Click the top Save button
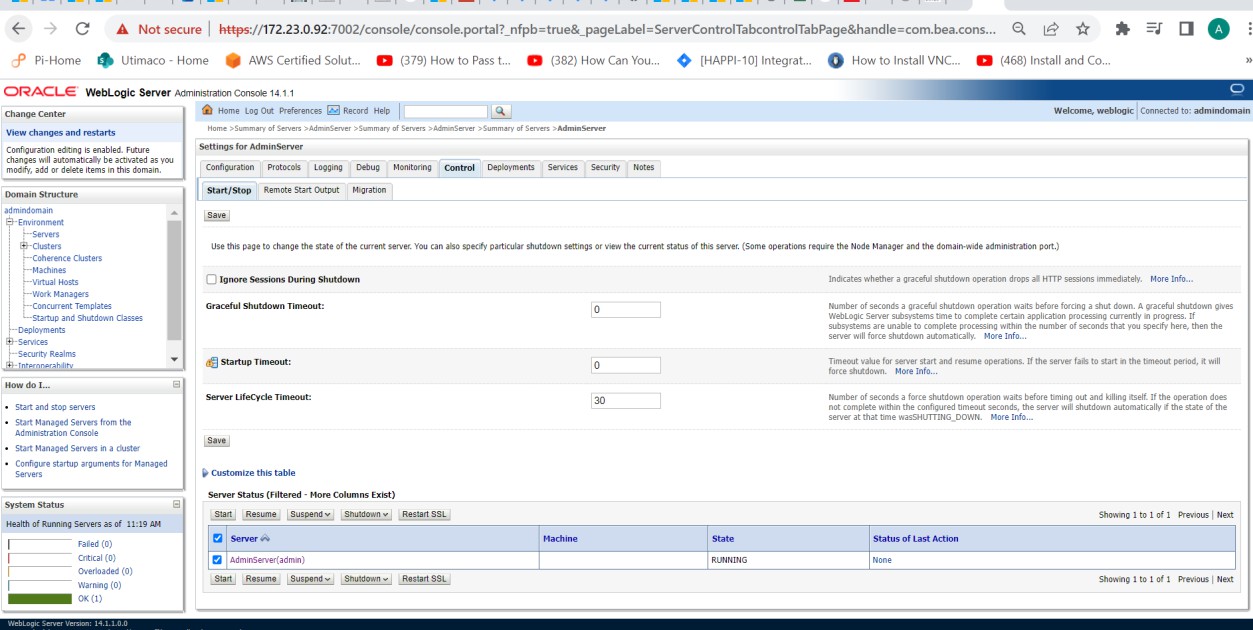 [x=216, y=215]
